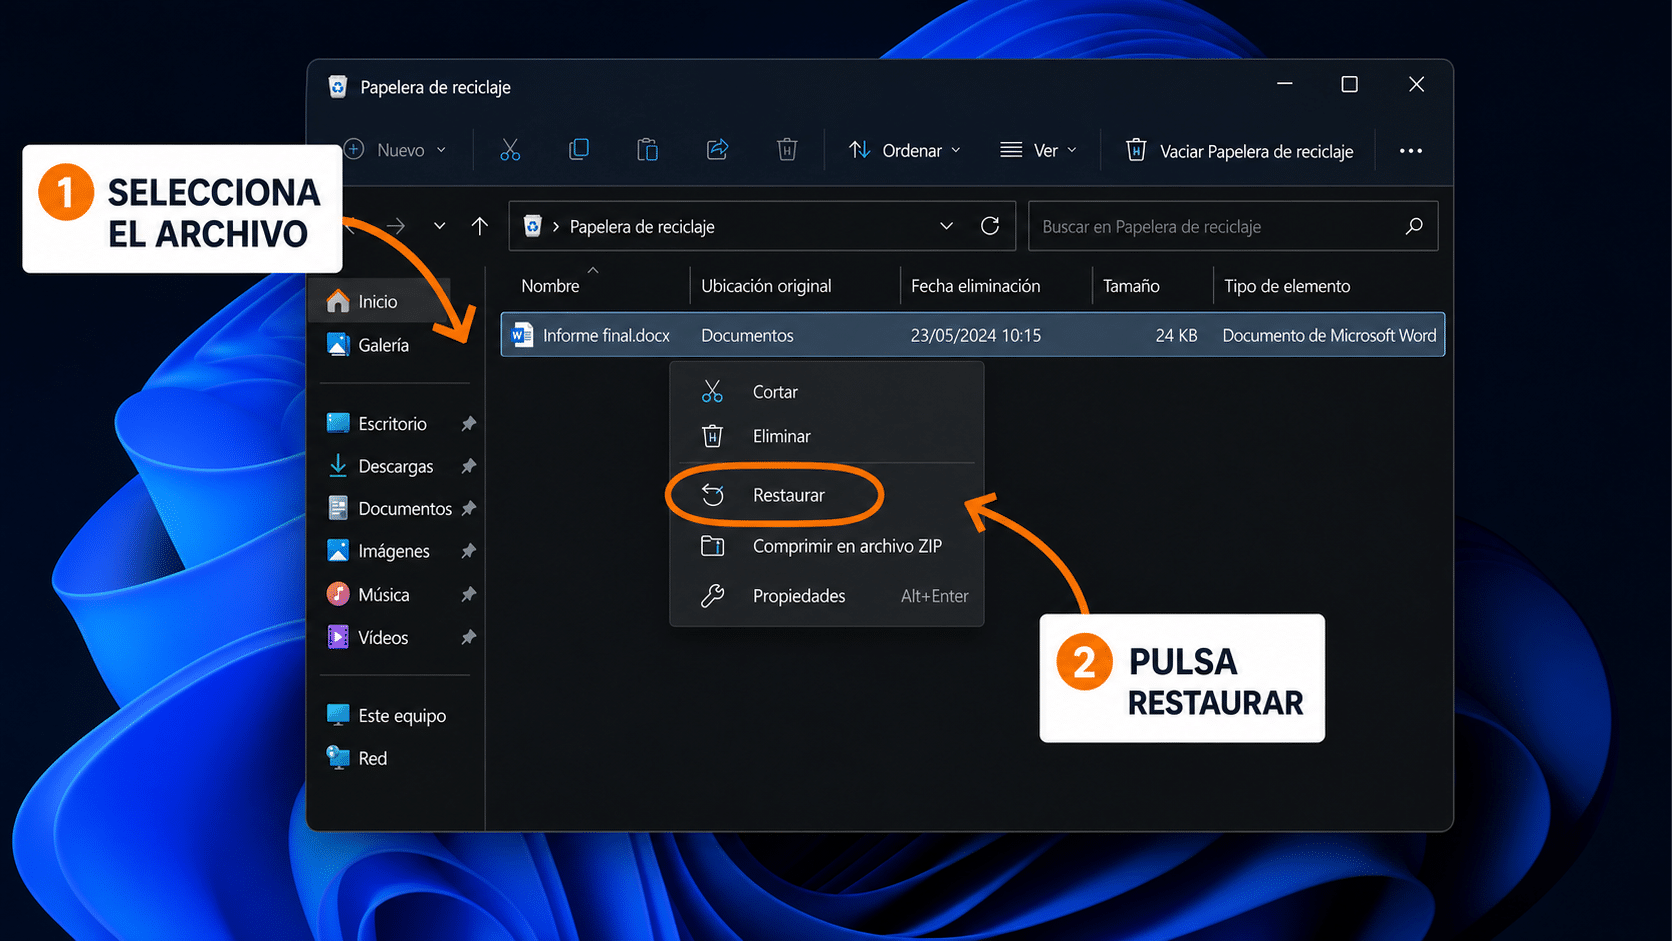Select the Informe final.docx file name
Image resolution: width=1672 pixels, height=941 pixels.
click(606, 336)
